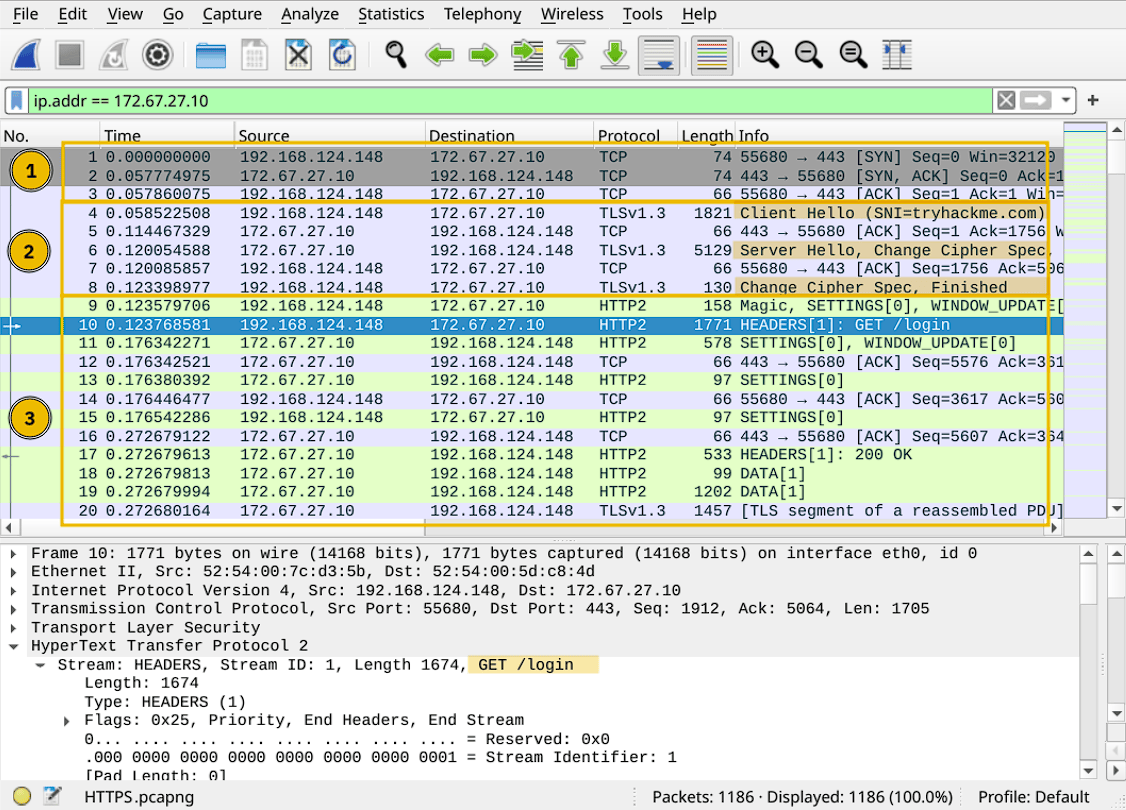Open the Go menu

point(173,14)
